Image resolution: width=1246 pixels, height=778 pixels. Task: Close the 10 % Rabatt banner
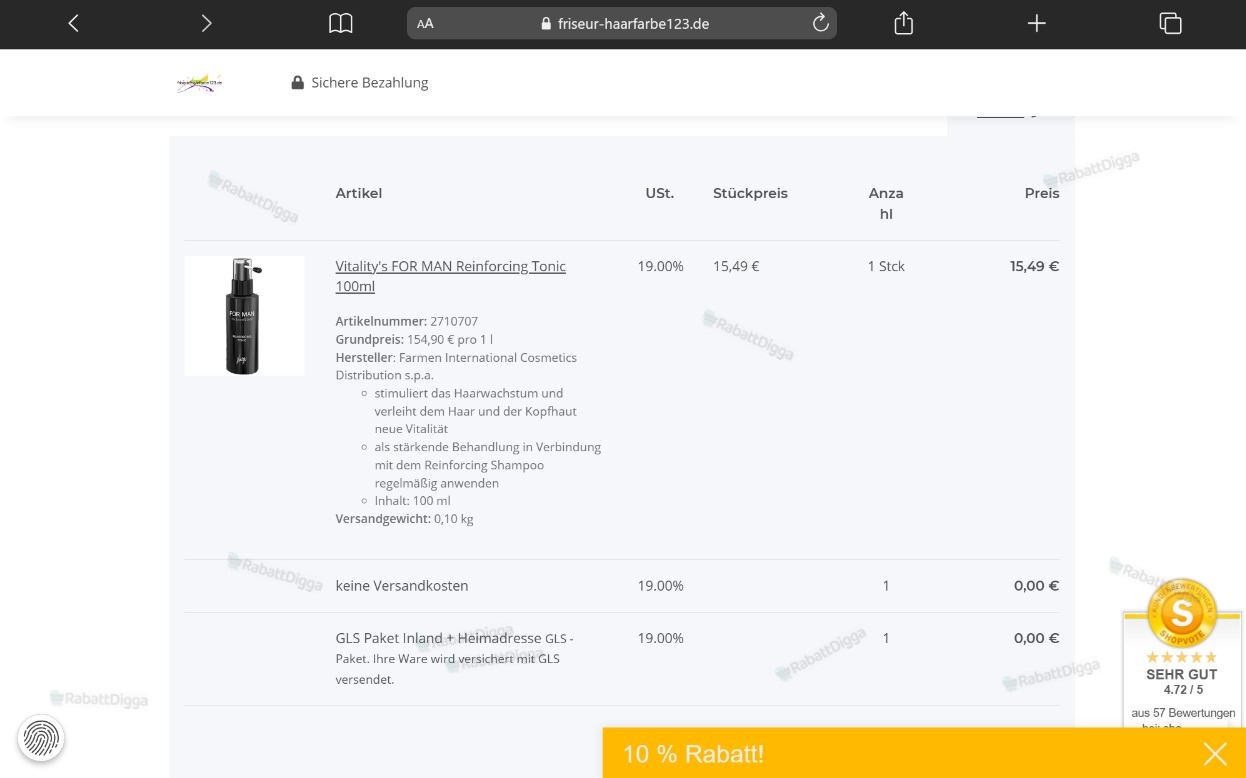point(1215,754)
